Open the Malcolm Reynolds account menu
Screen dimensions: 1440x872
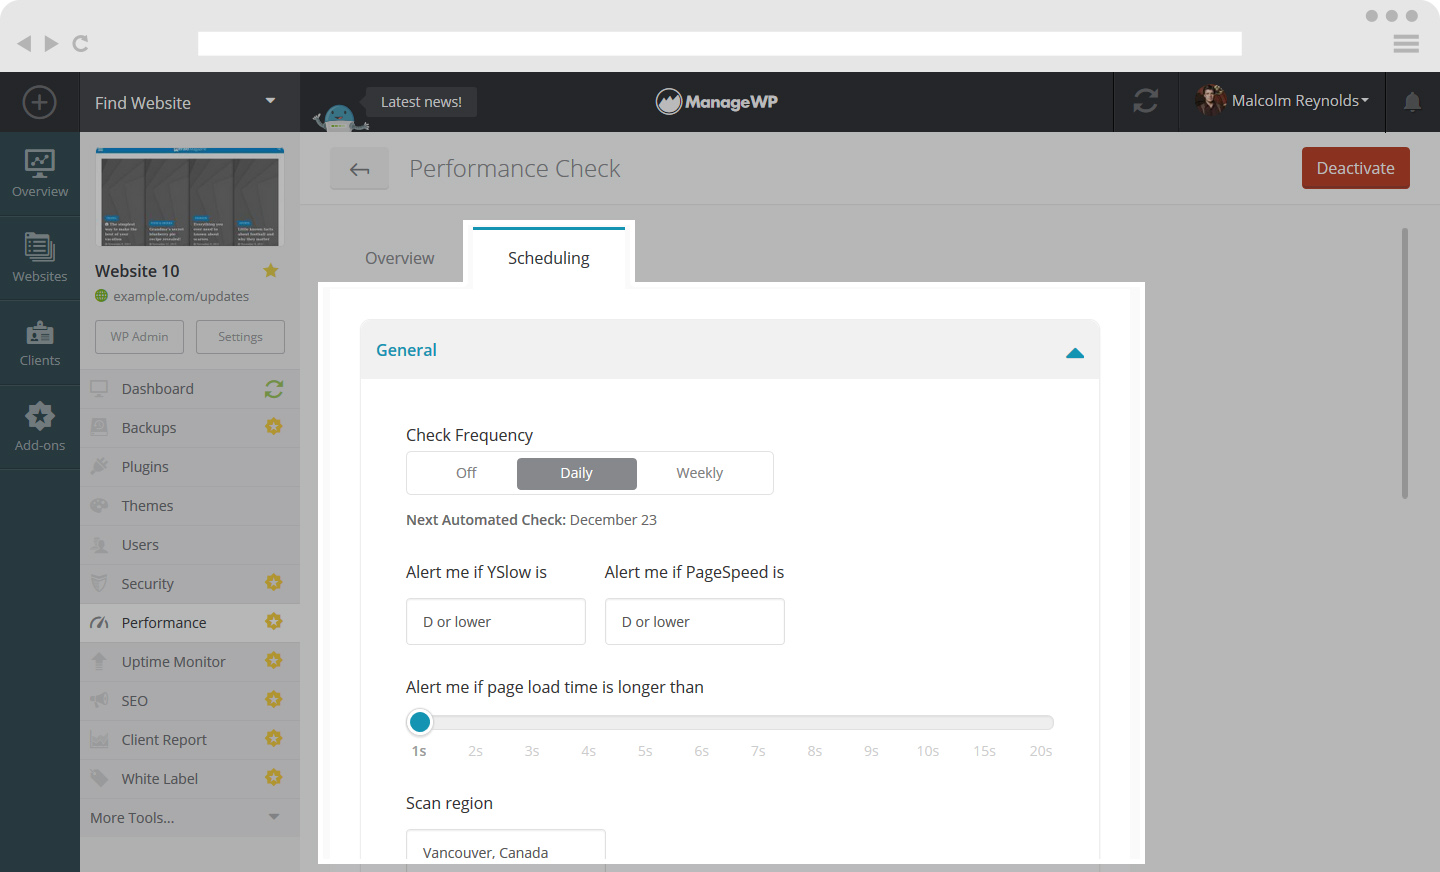click(x=1300, y=101)
